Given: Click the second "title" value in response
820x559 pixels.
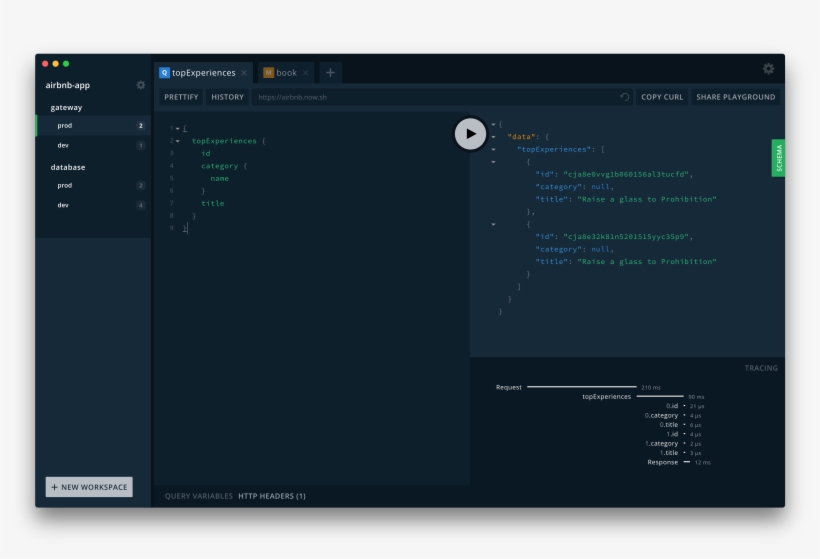Looking at the screenshot, I should [647, 261].
